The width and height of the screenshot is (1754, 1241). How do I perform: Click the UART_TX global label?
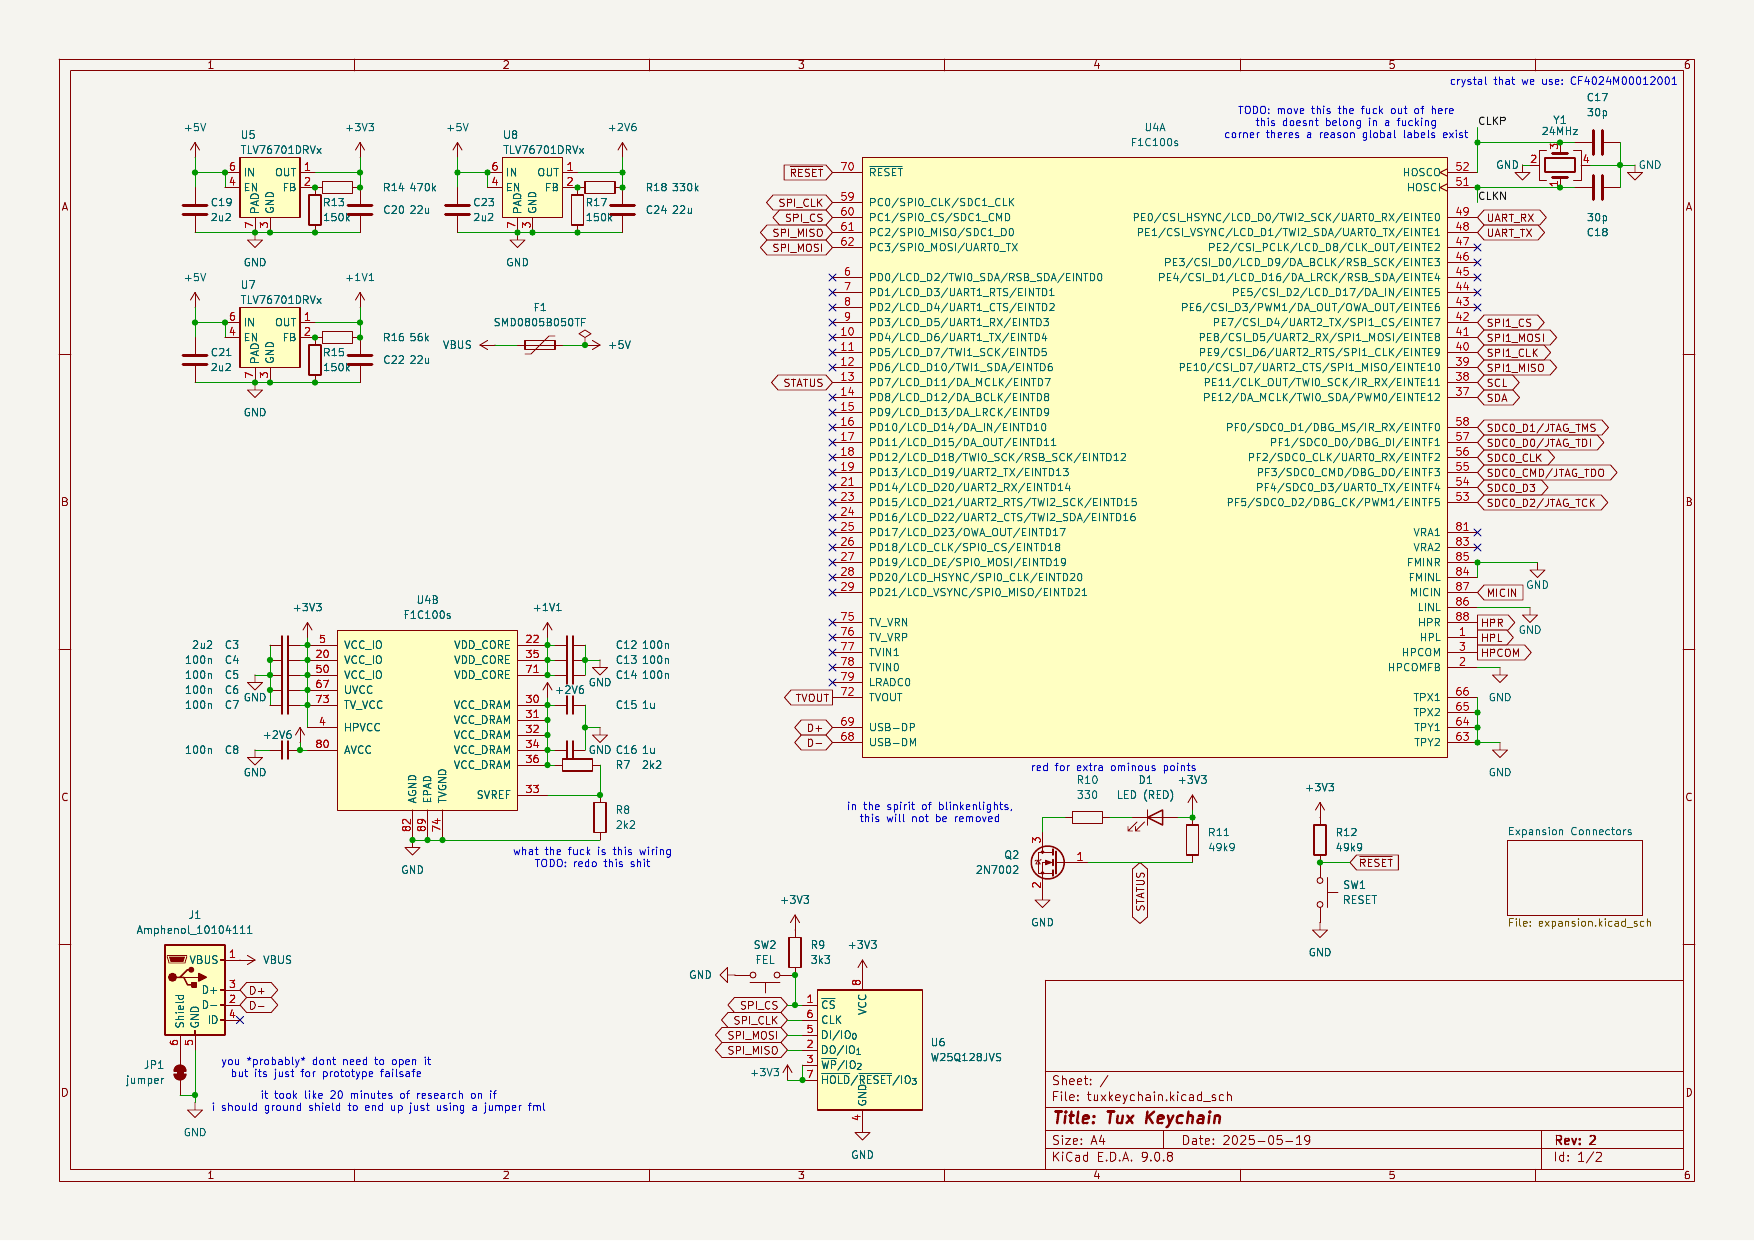click(1512, 233)
